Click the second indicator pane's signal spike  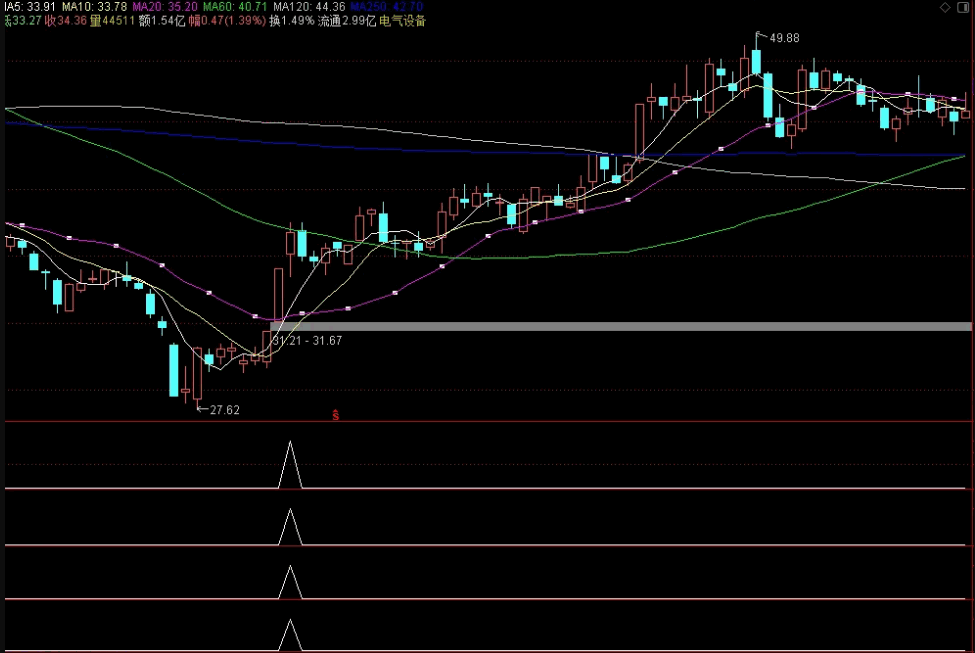[290, 527]
